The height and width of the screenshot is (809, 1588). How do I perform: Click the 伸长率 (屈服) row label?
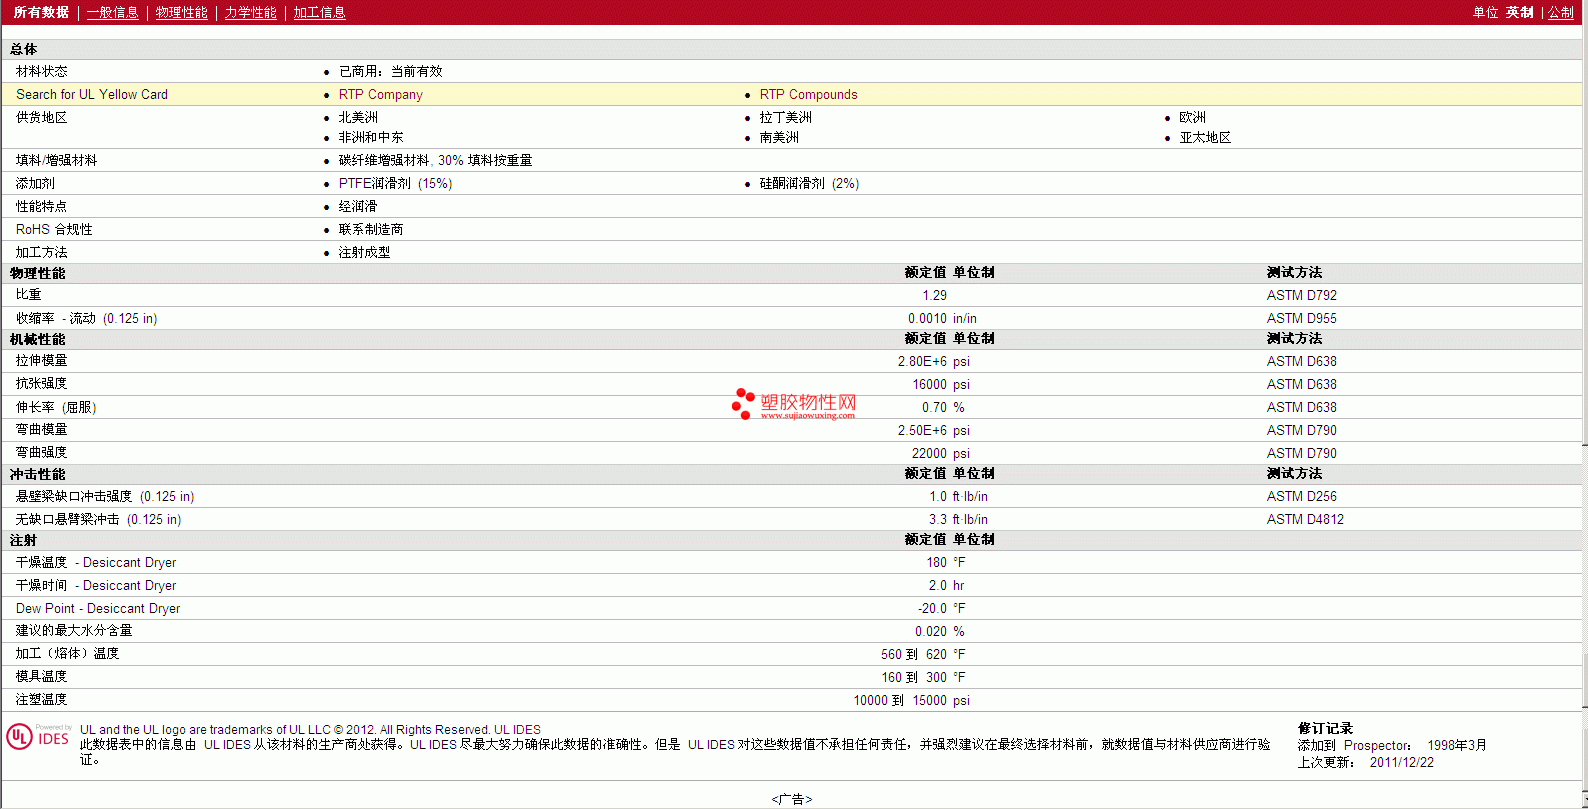tap(56, 407)
